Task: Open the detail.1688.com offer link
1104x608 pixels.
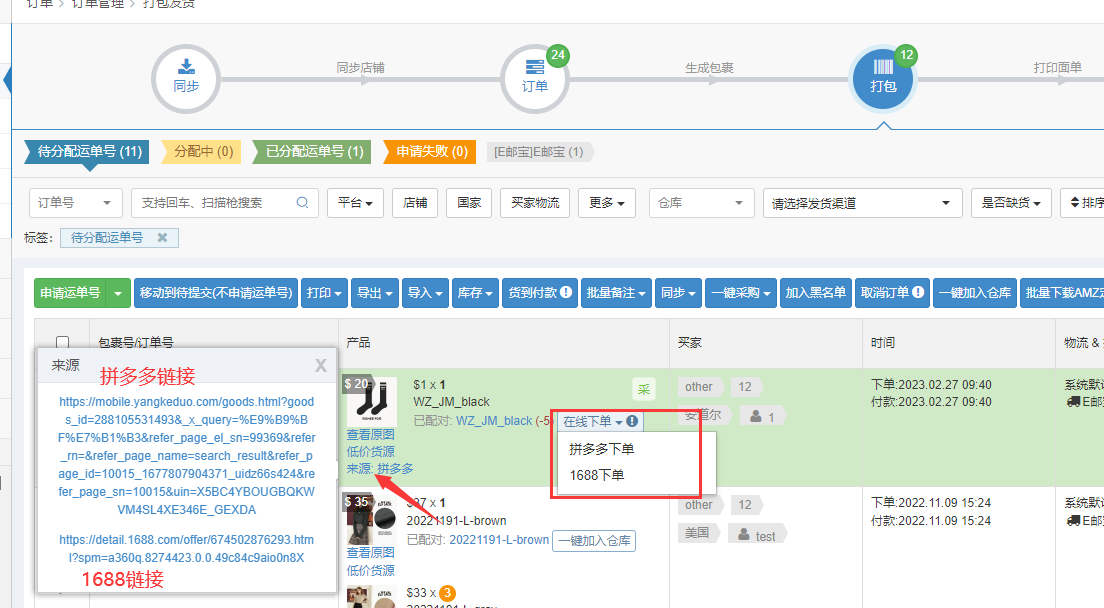Action: [x=186, y=548]
